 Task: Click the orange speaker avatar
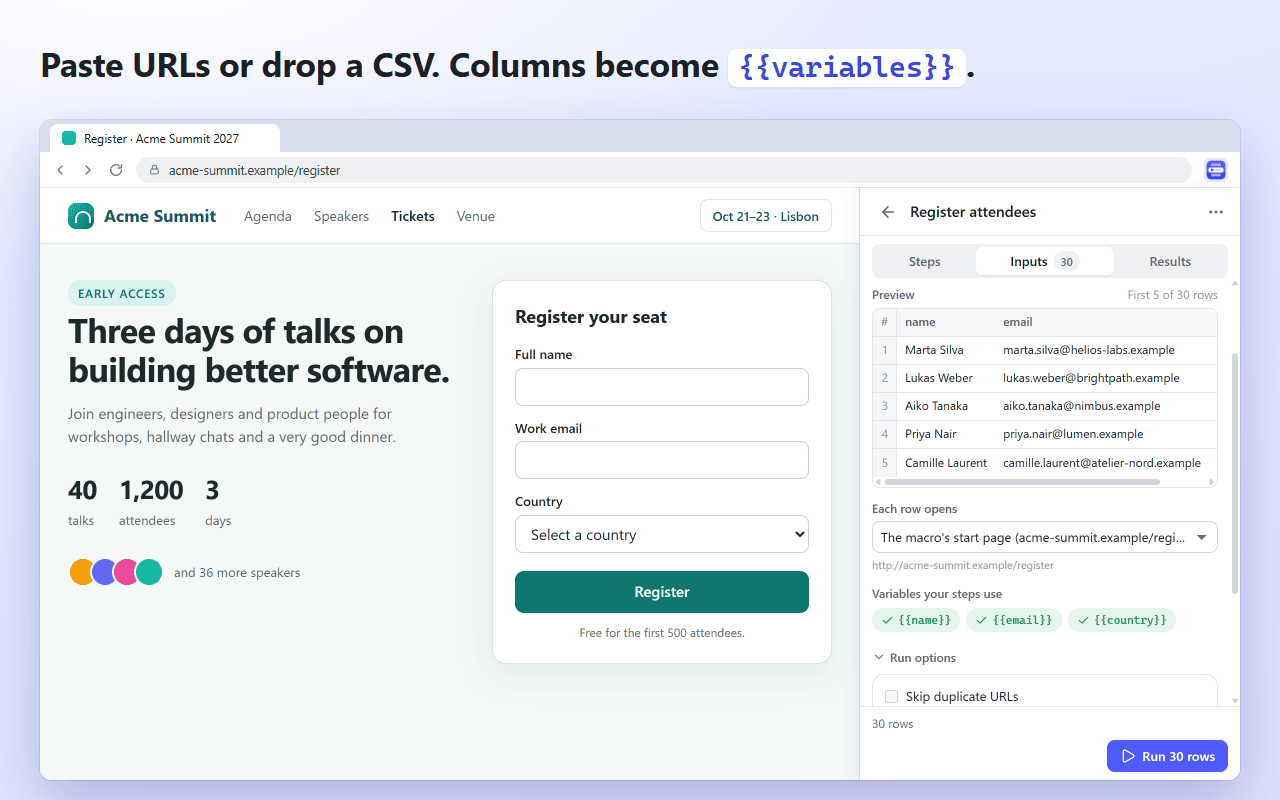pos(82,572)
